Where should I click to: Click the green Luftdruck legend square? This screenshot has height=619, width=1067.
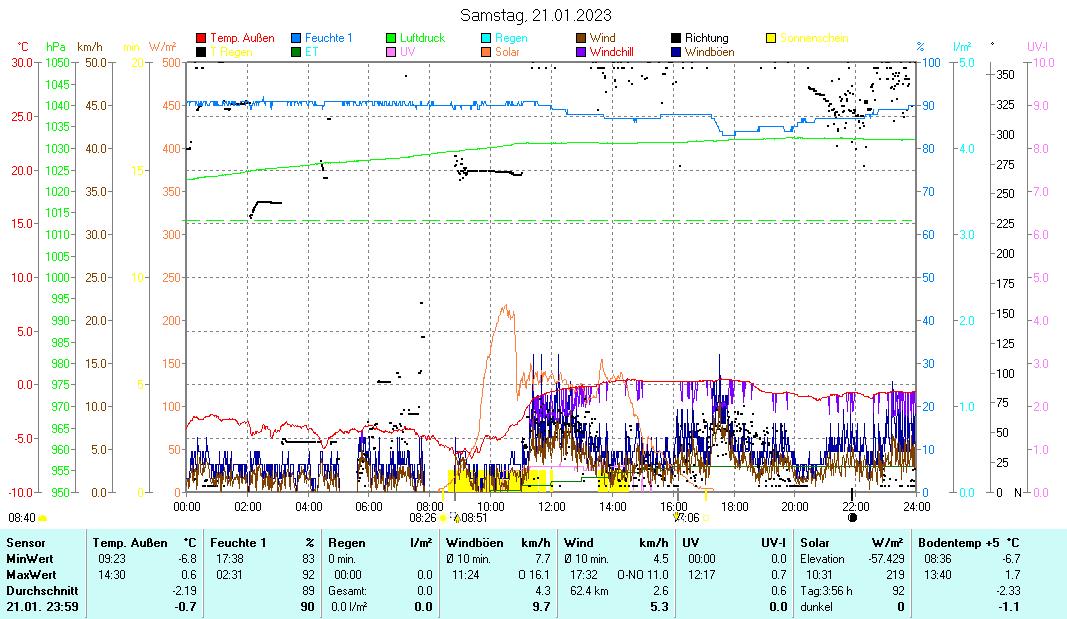391,38
